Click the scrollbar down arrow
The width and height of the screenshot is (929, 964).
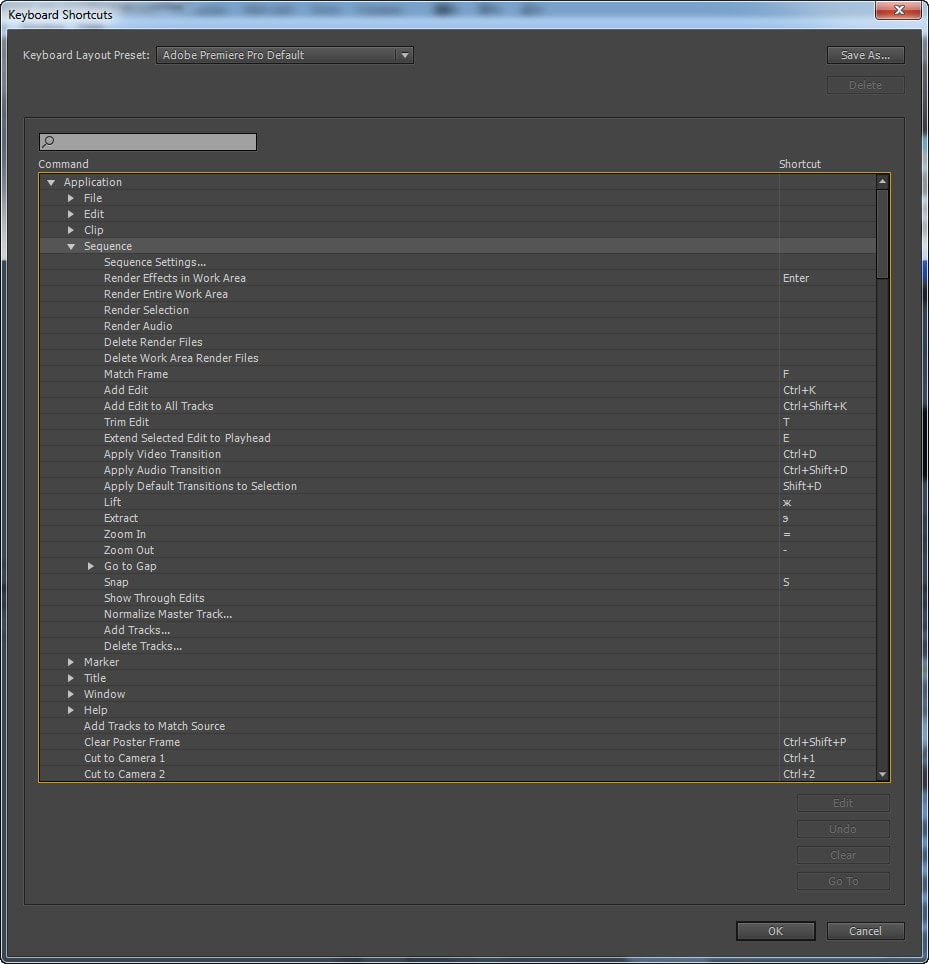(x=882, y=774)
